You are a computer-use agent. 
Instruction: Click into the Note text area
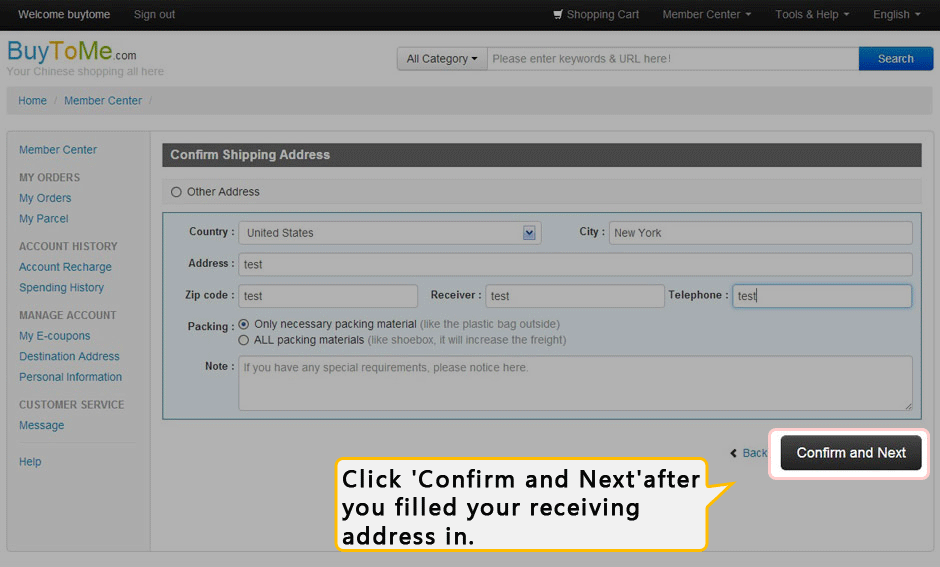click(x=574, y=383)
